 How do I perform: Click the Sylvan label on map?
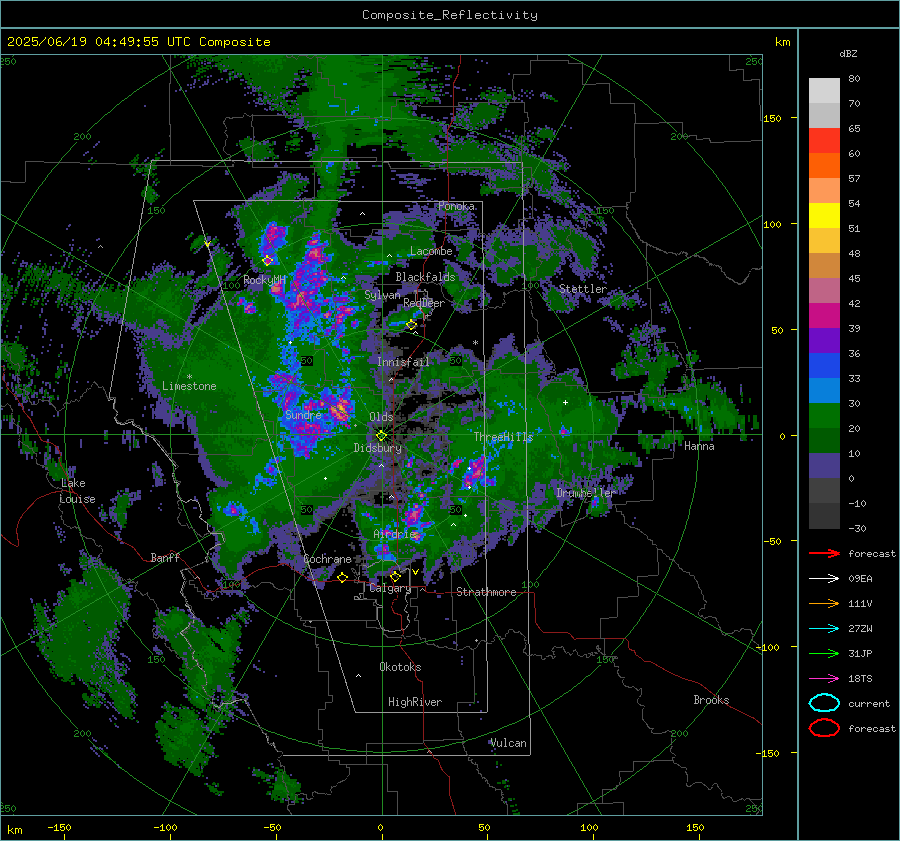pos(382,295)
